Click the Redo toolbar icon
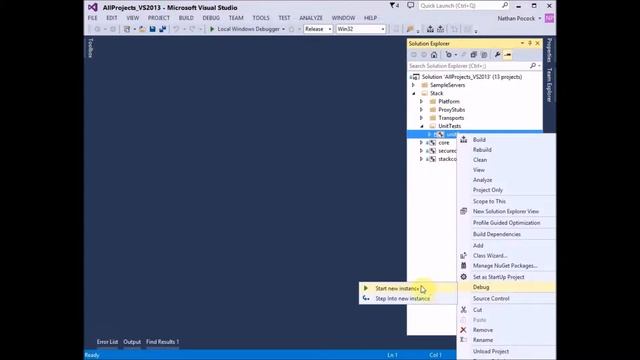 pos(192,29)
